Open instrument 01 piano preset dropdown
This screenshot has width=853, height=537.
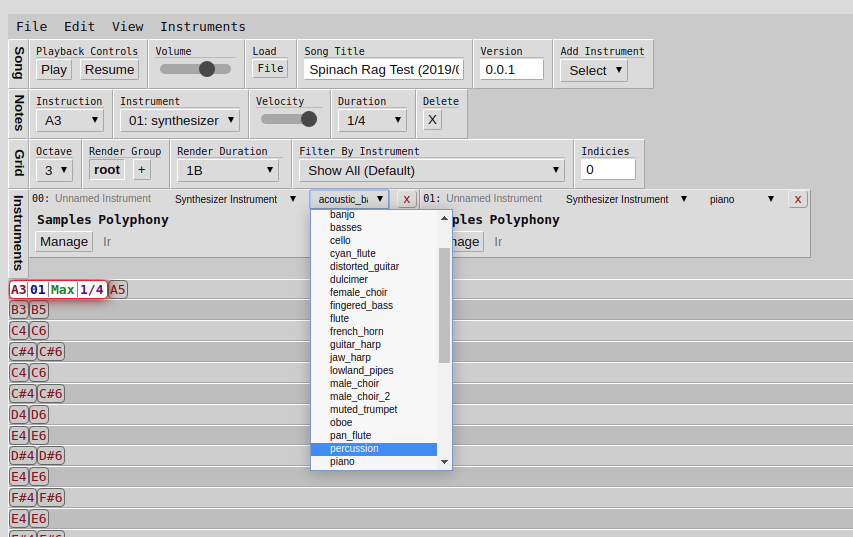[x=741, y=199]
